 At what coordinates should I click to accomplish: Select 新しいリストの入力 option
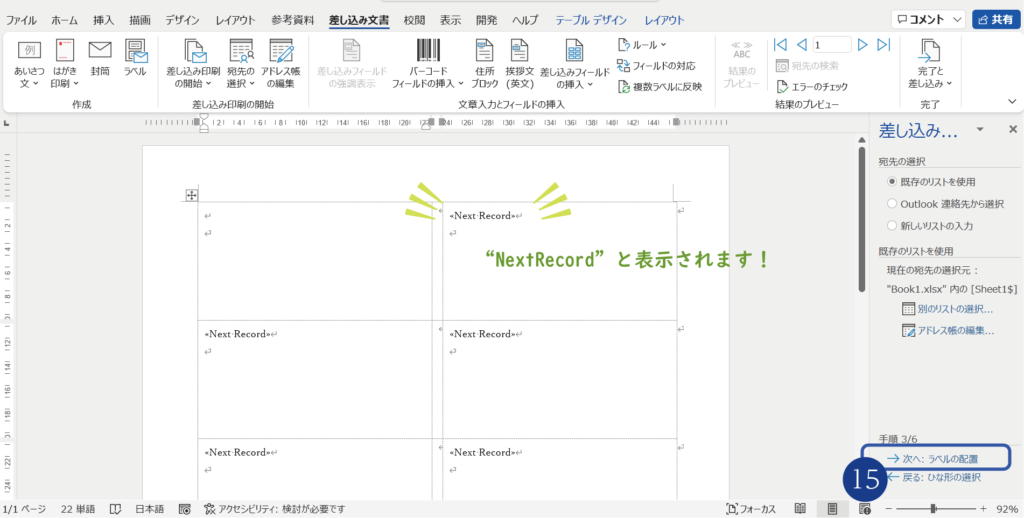[891, 226]
